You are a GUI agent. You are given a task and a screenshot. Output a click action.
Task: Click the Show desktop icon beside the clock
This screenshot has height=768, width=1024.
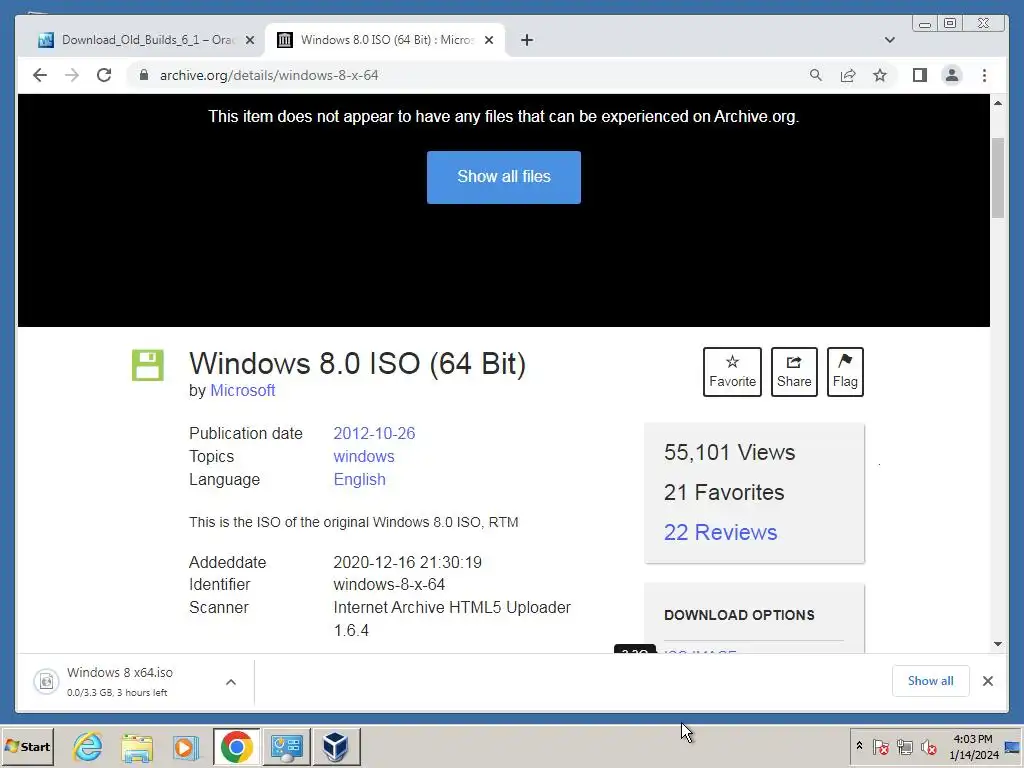coord(1012,746)
